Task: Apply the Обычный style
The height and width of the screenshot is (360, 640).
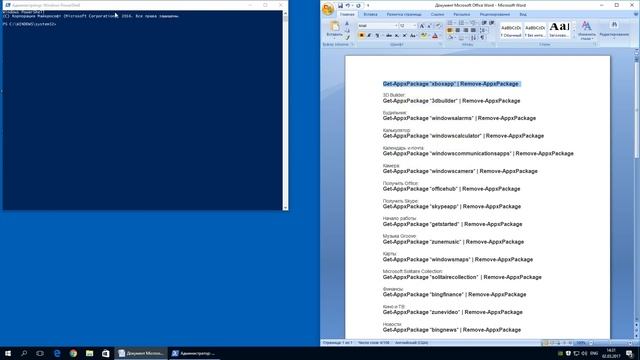Action: pyautogui.click(x=511, y=30)
